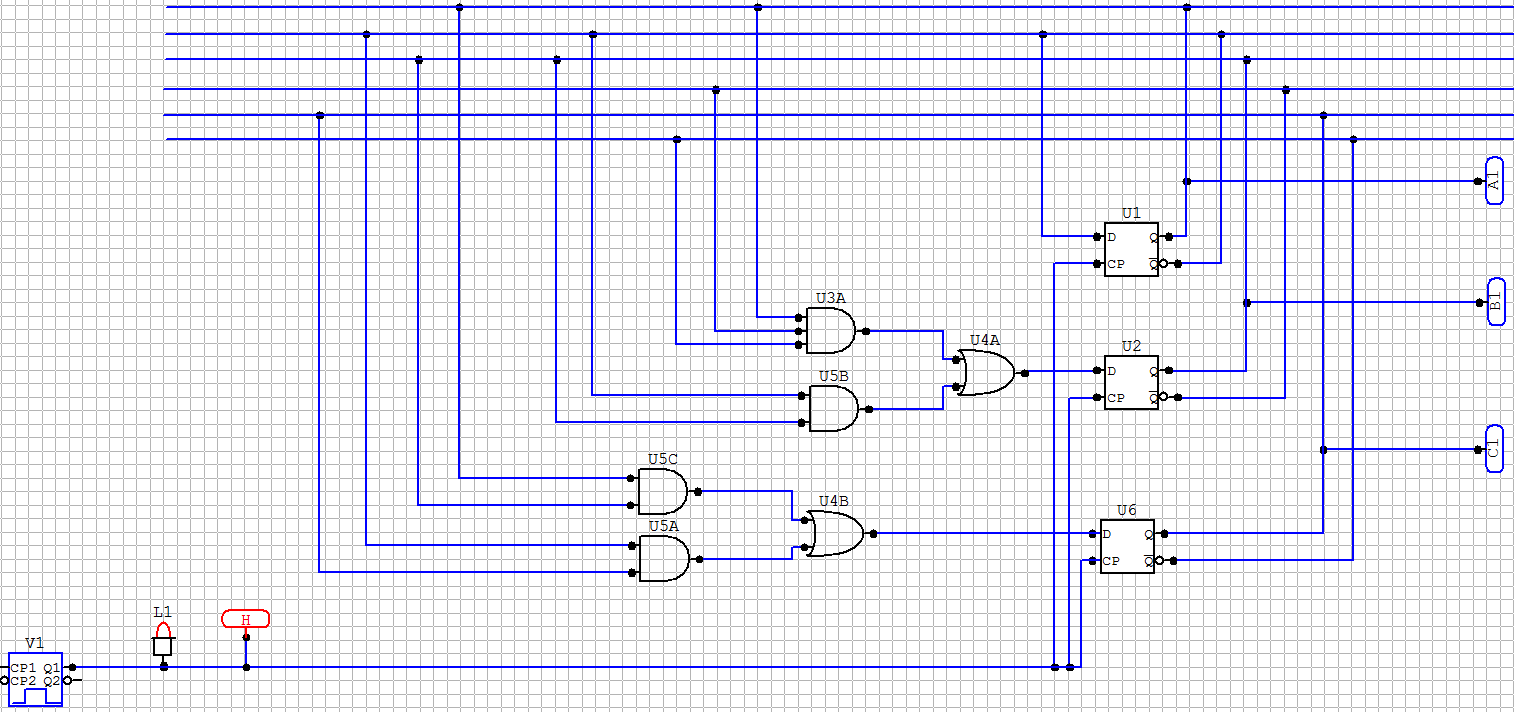The image size is (1514, 712).
Task: Select the U3A three-input AND gate
Action: pos(830,331)
